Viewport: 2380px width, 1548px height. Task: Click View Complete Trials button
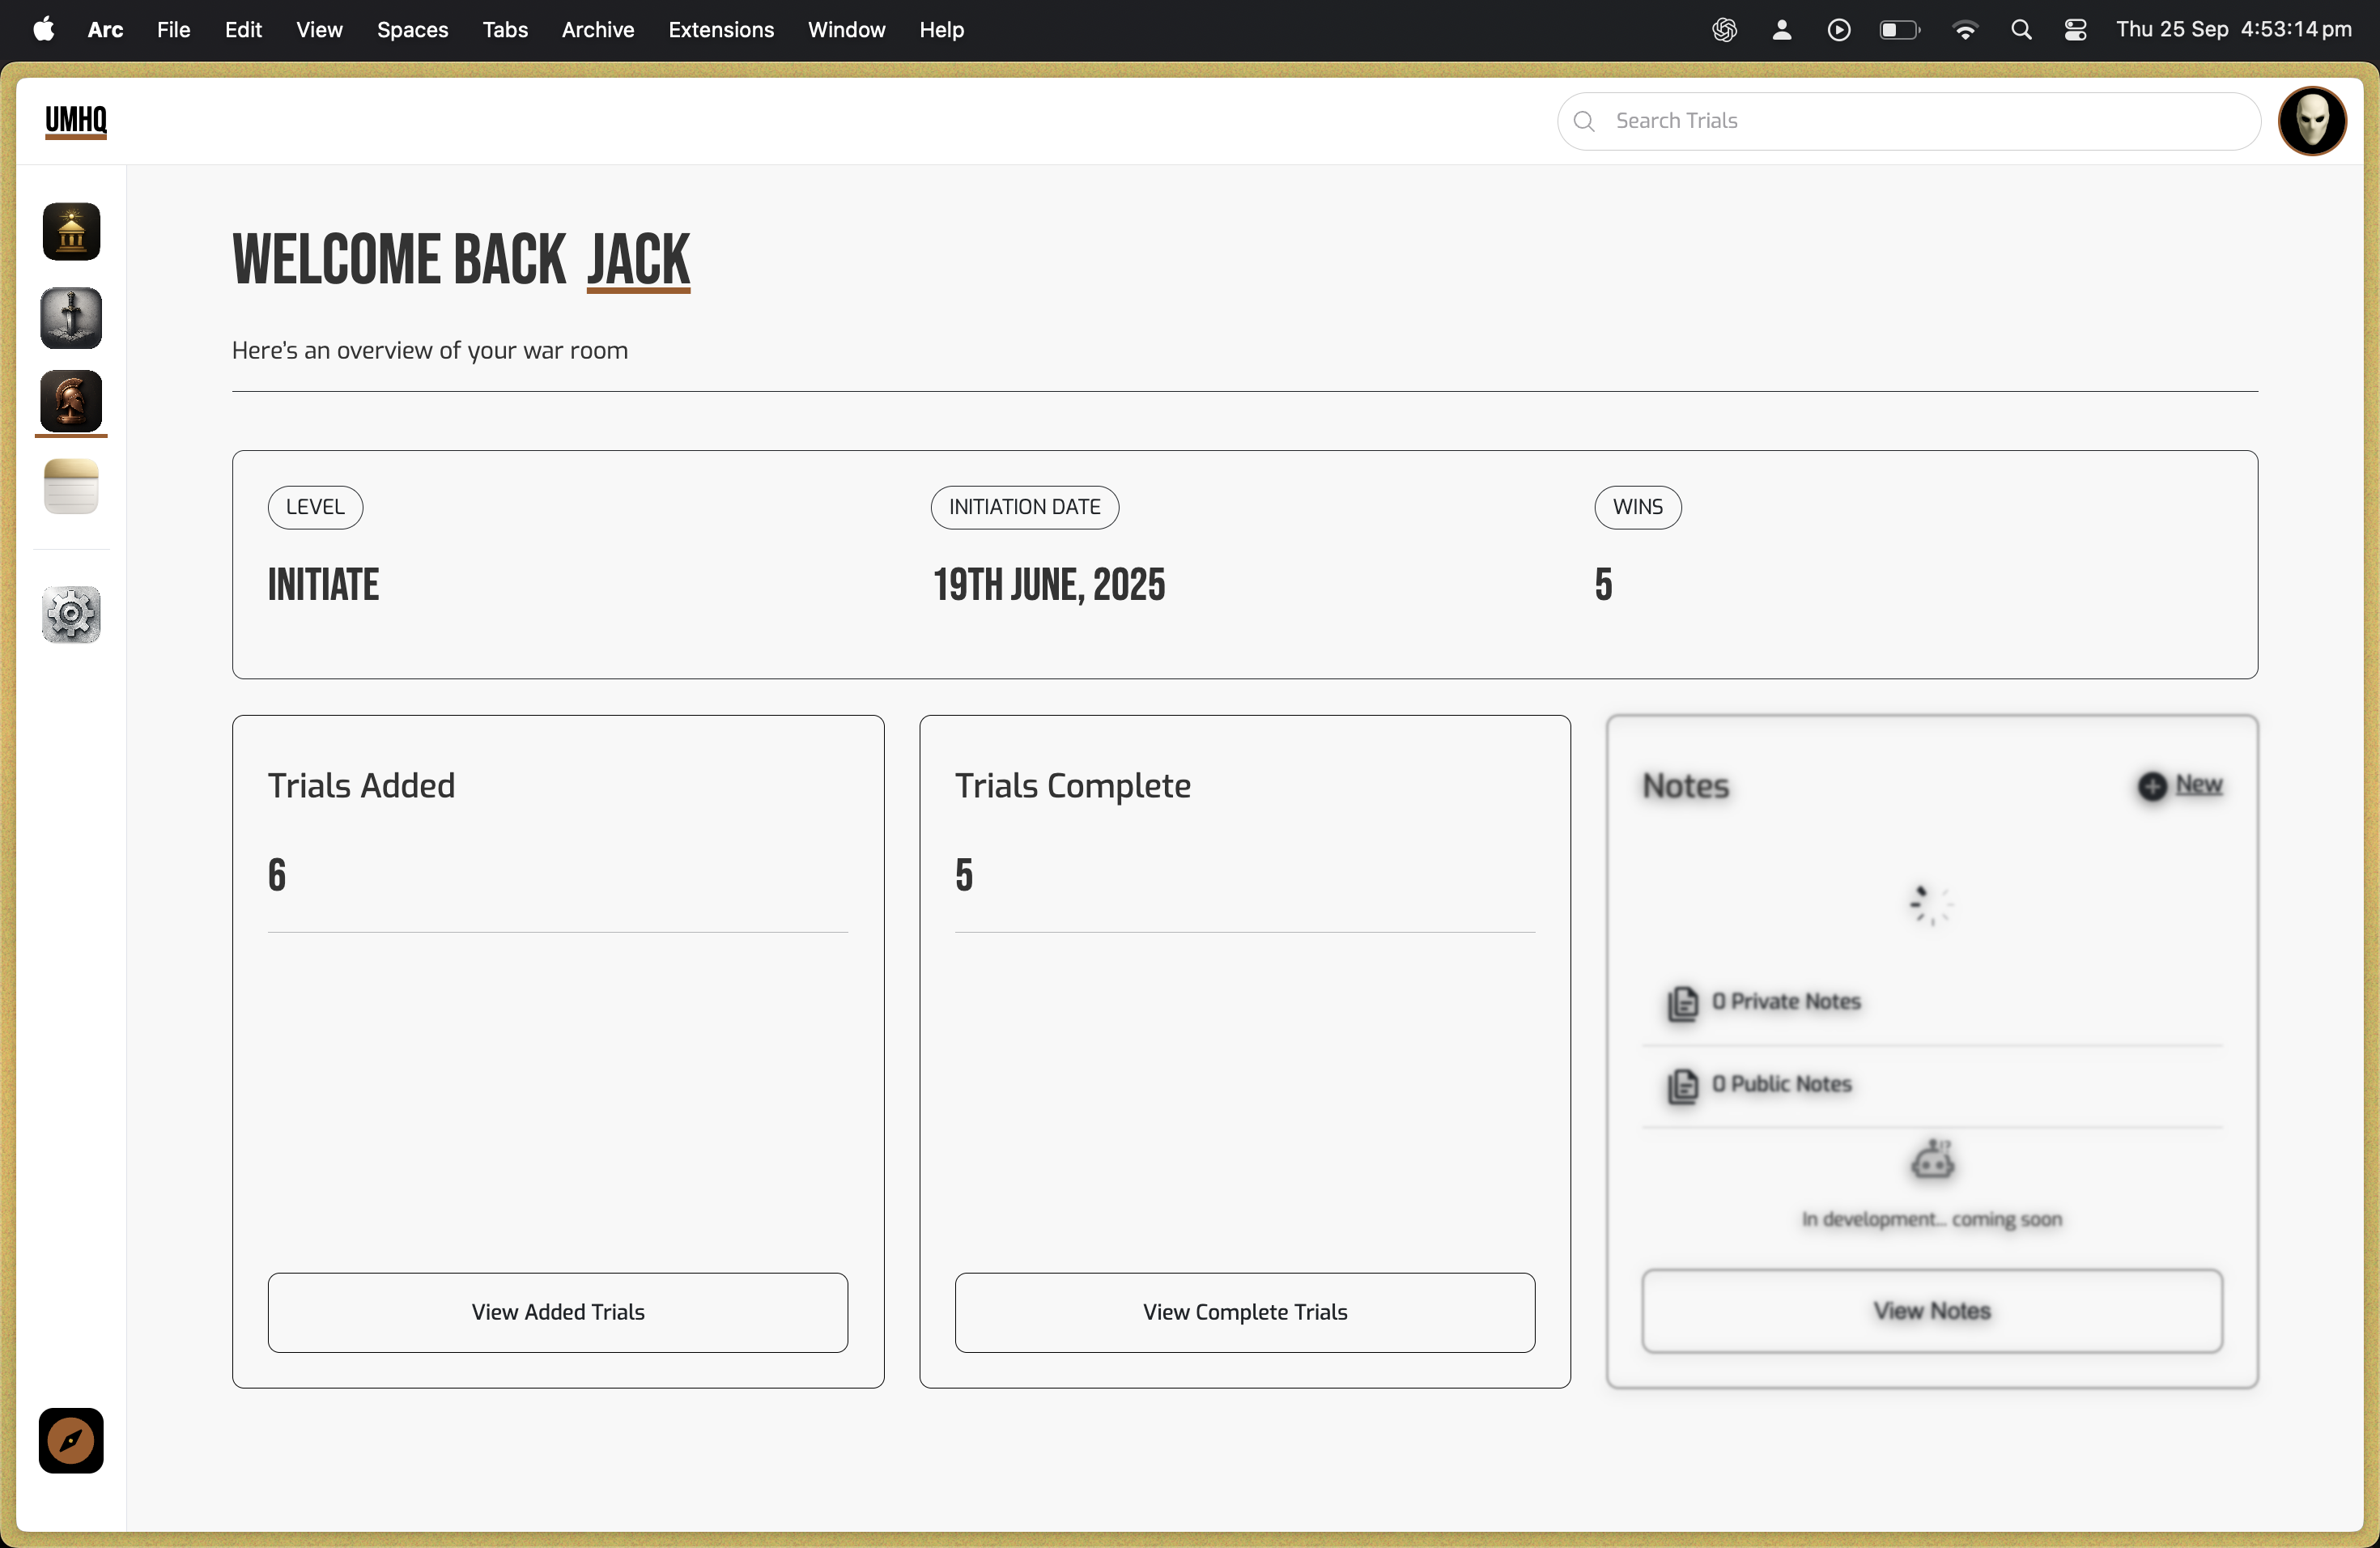click(1244, 1312)
